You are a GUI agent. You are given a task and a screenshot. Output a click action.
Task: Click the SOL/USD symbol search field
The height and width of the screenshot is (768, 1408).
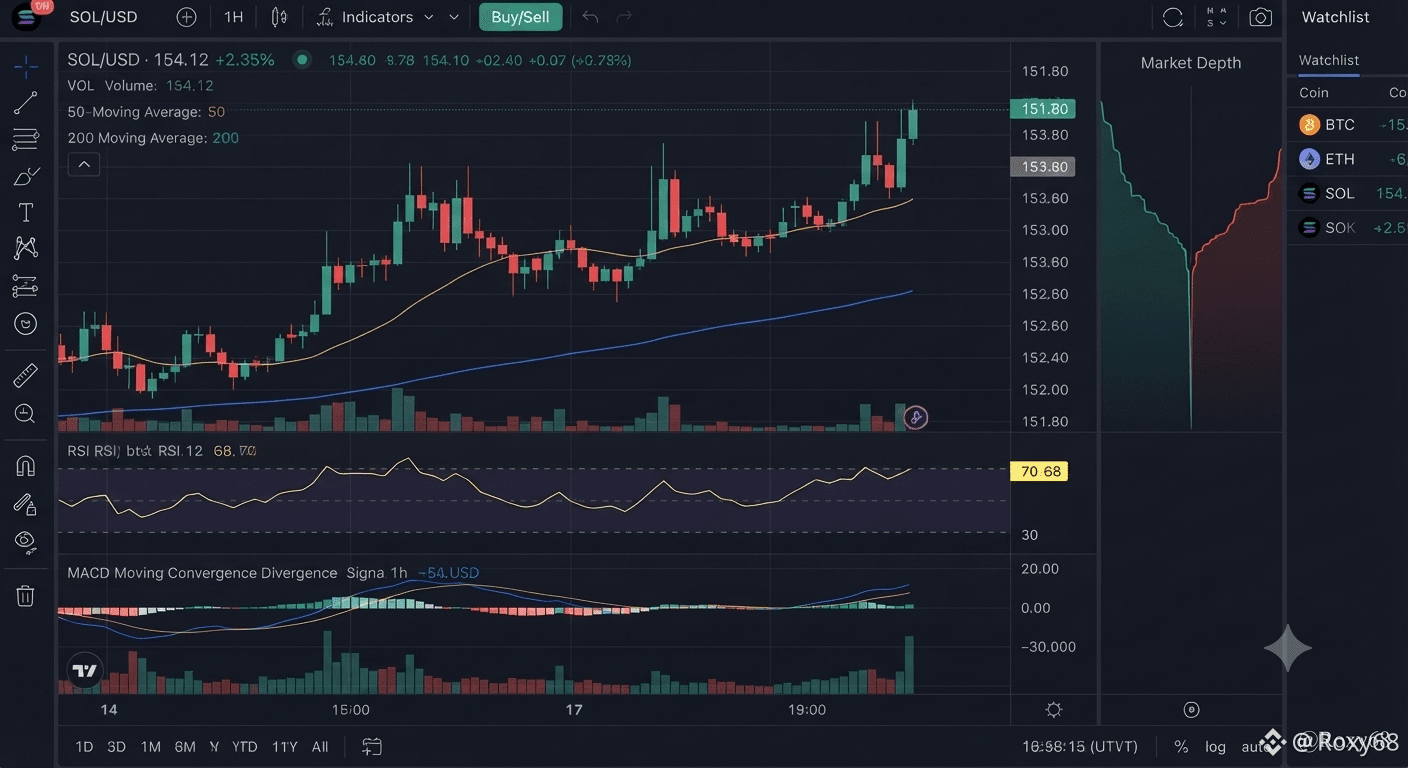tap(104, 17)
